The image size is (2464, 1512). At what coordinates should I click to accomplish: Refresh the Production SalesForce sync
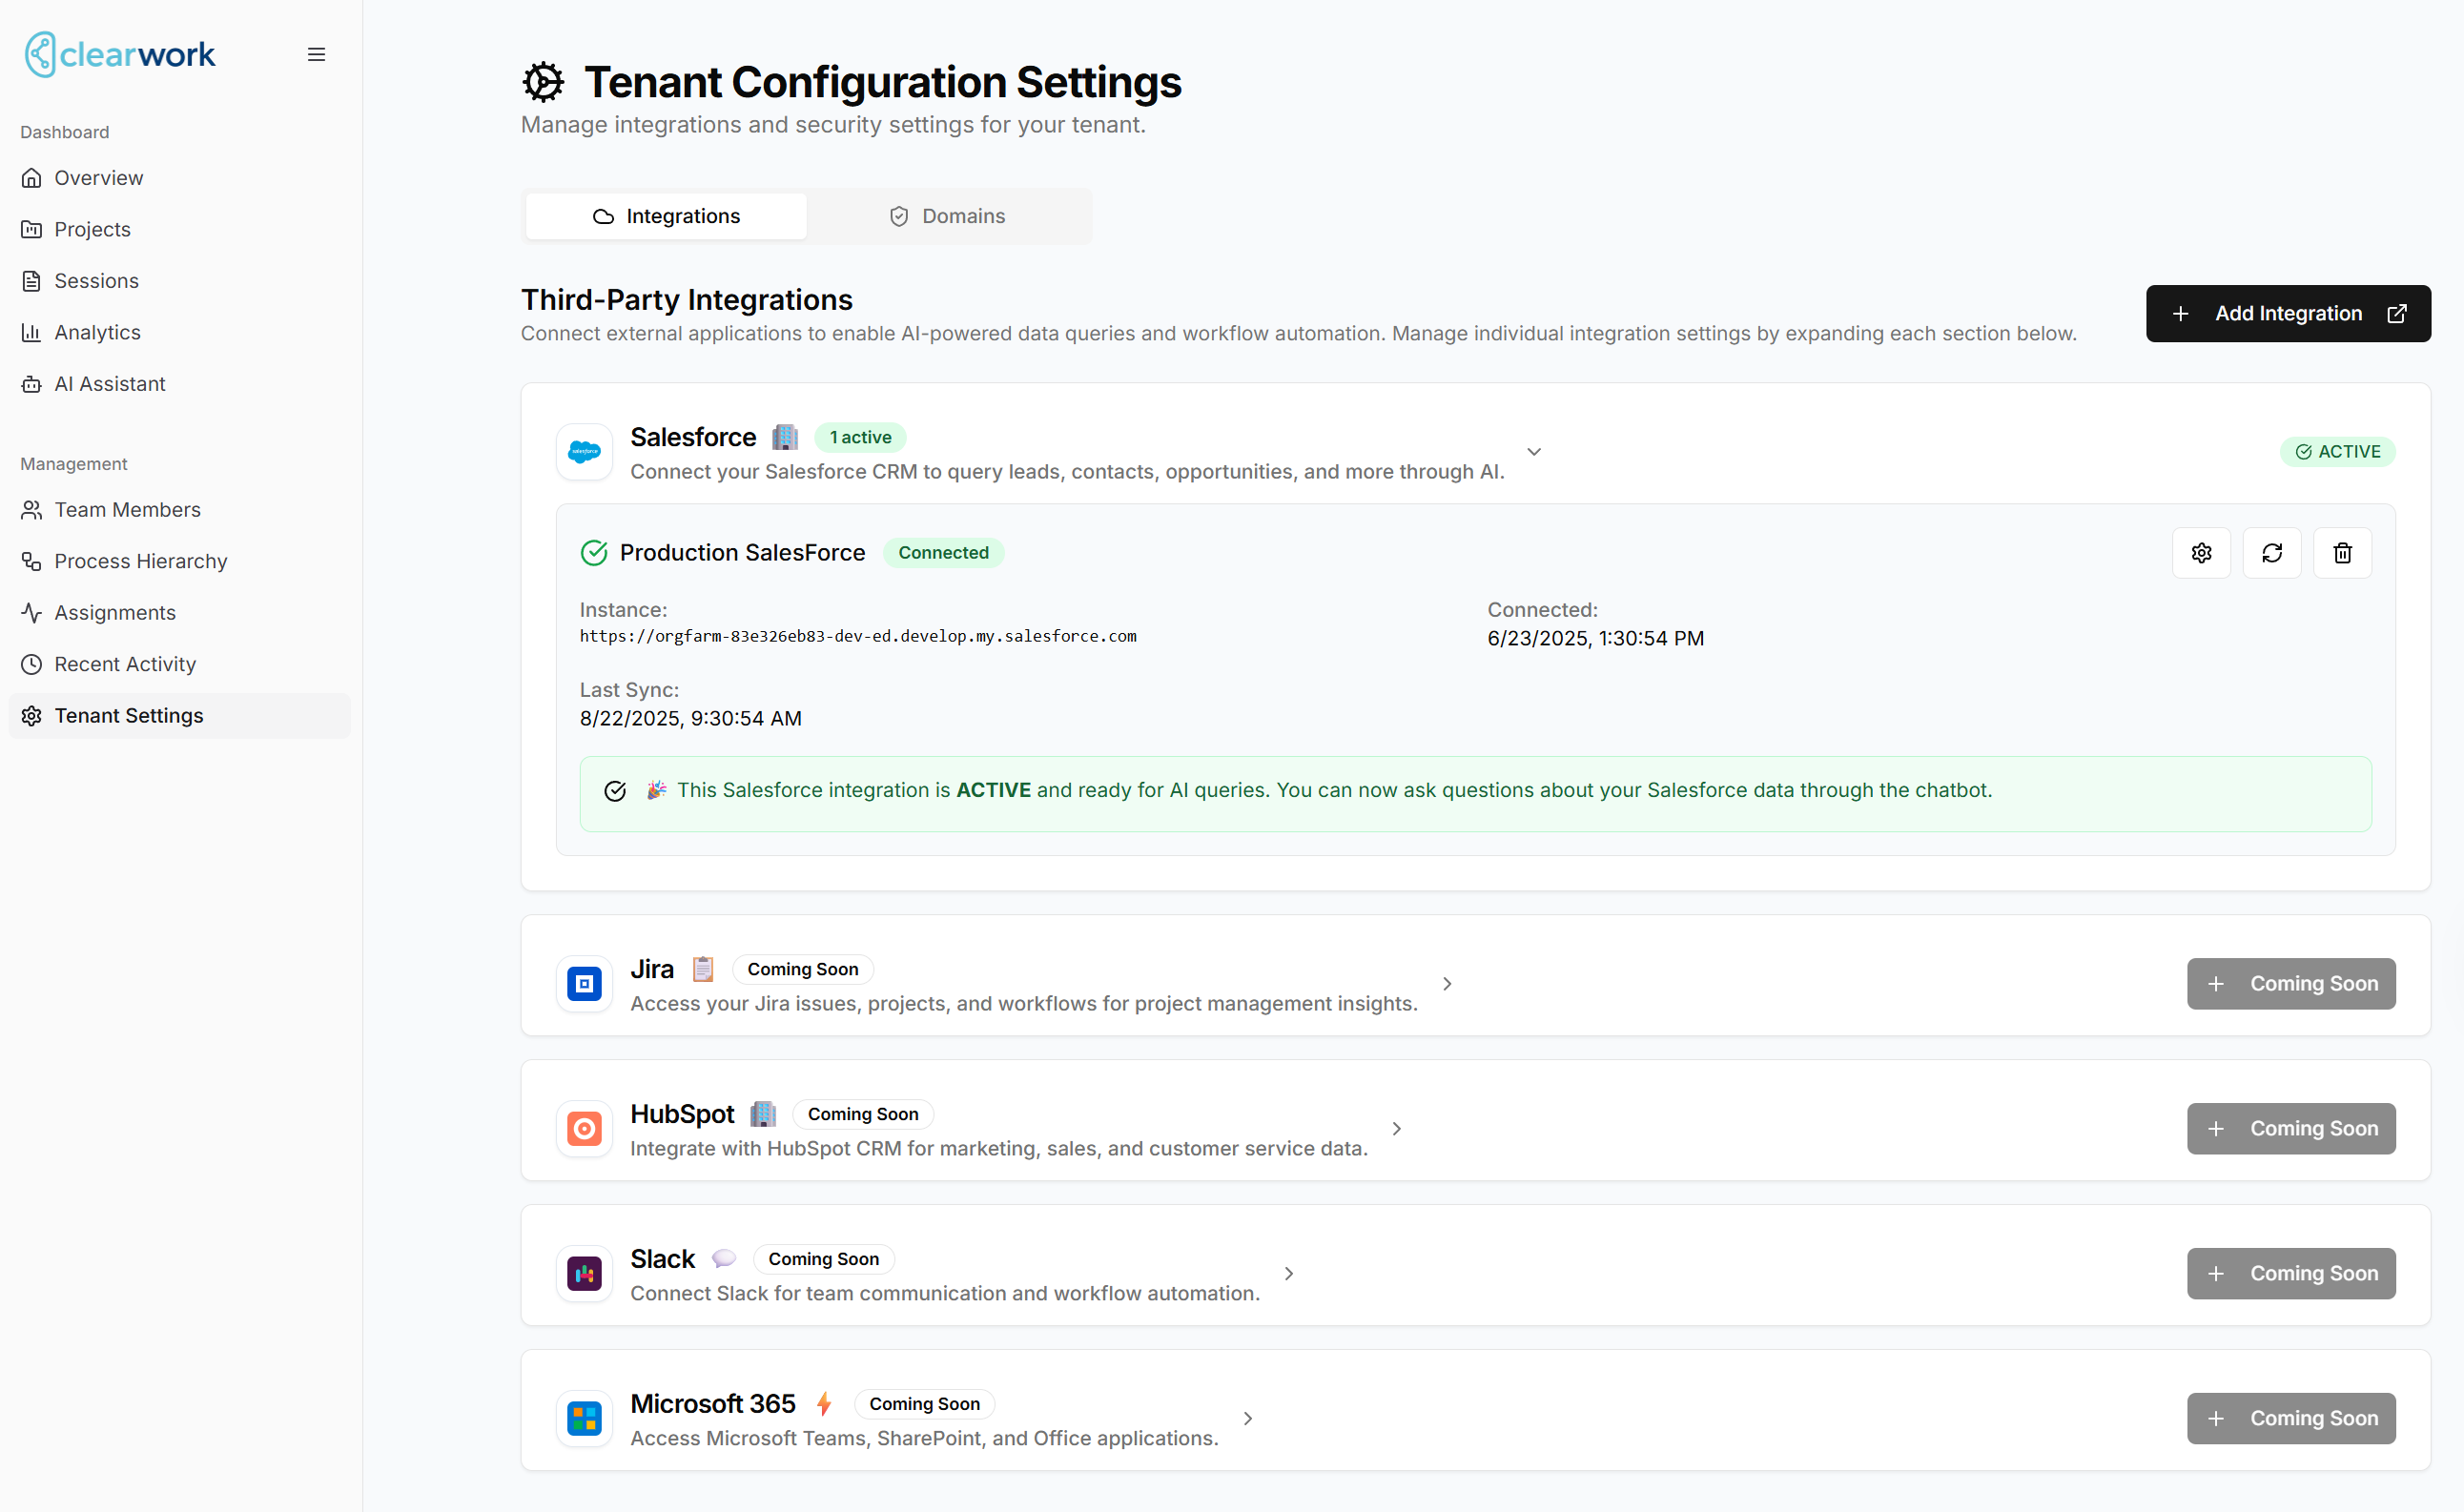2272,553
